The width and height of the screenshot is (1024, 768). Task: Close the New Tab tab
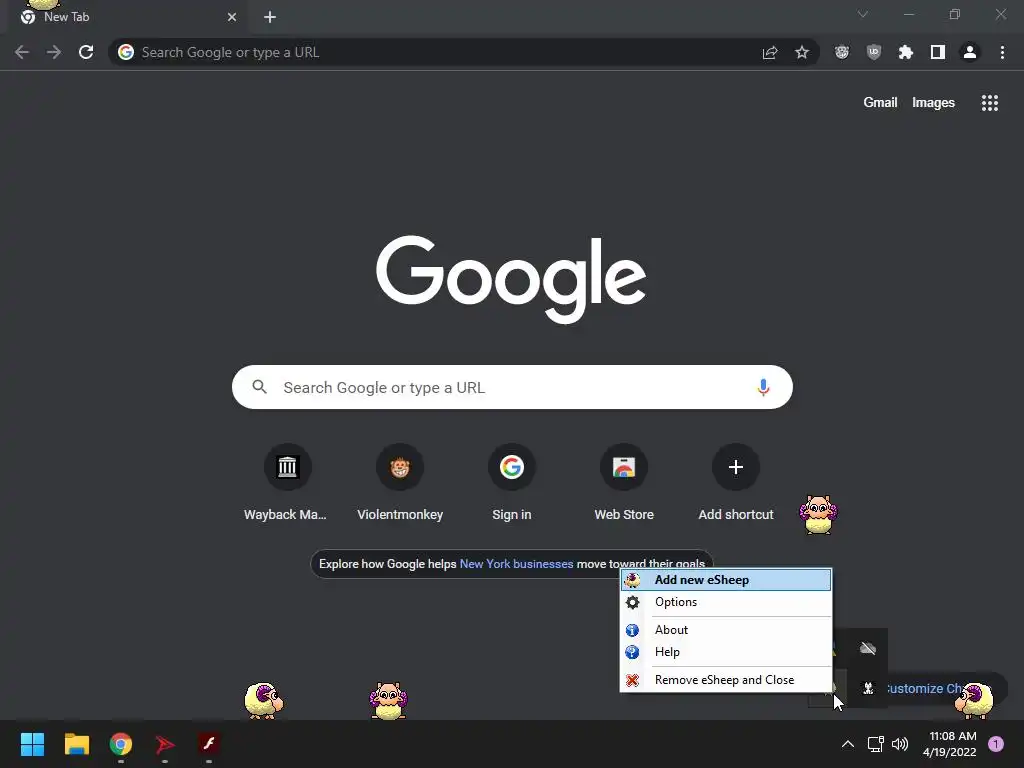tap(232, 17)
